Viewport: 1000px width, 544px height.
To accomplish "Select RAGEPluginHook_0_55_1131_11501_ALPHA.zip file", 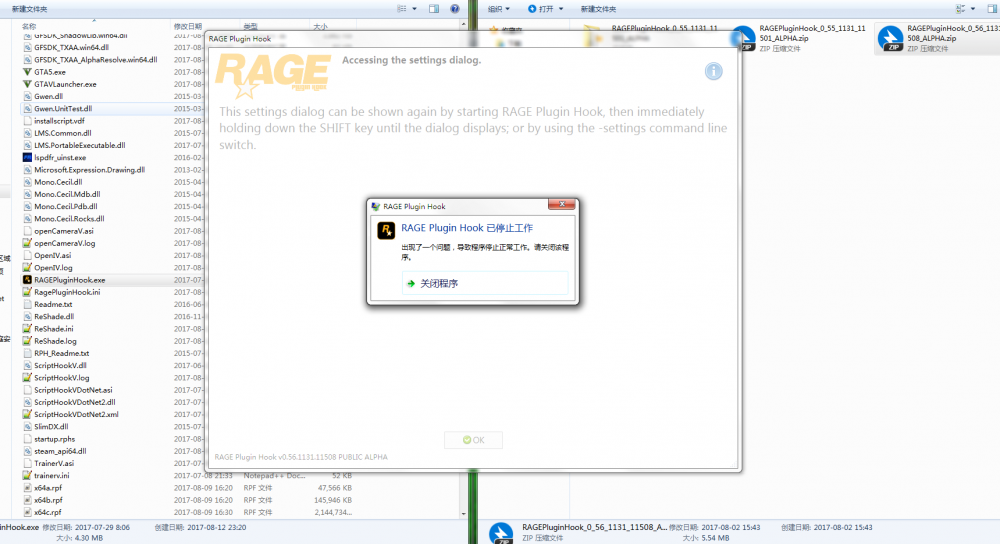I will 798,38.
